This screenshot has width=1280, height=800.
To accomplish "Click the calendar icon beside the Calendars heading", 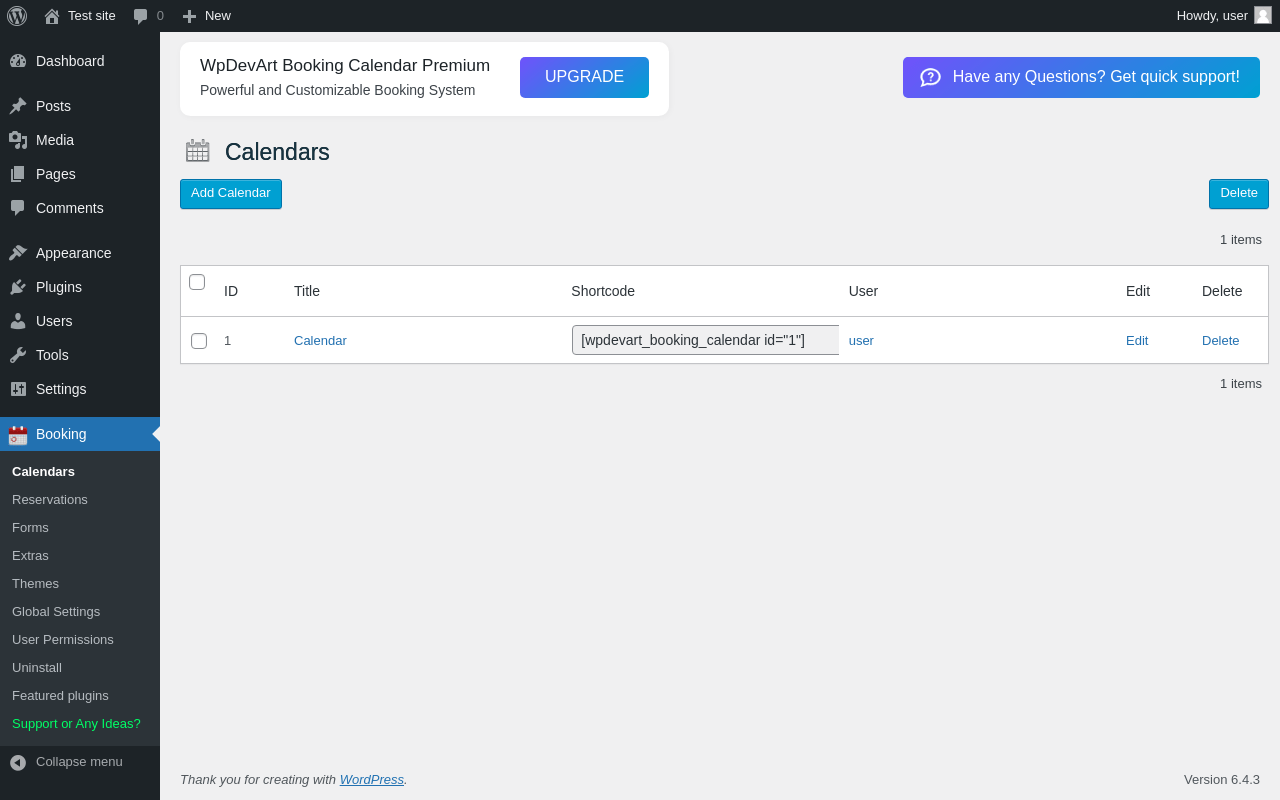I will 198,151.
